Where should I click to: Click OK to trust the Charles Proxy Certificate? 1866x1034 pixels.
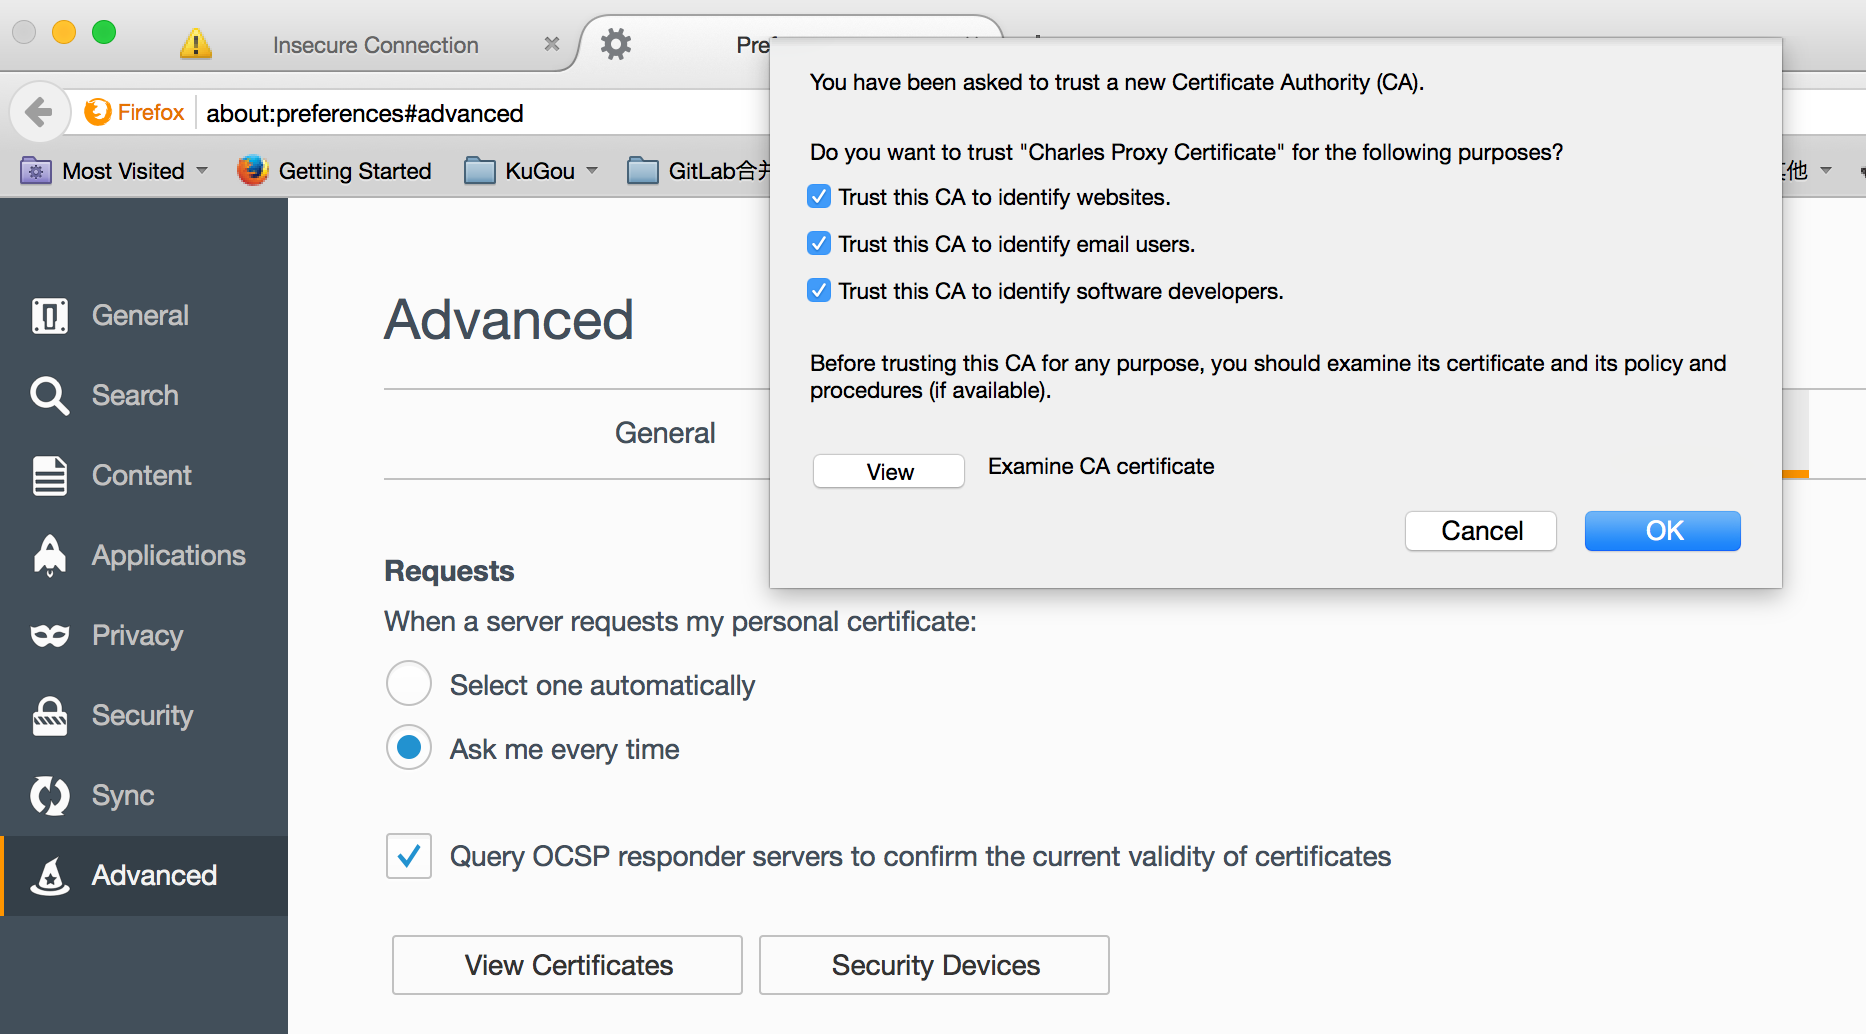[x=1663, y=531]
